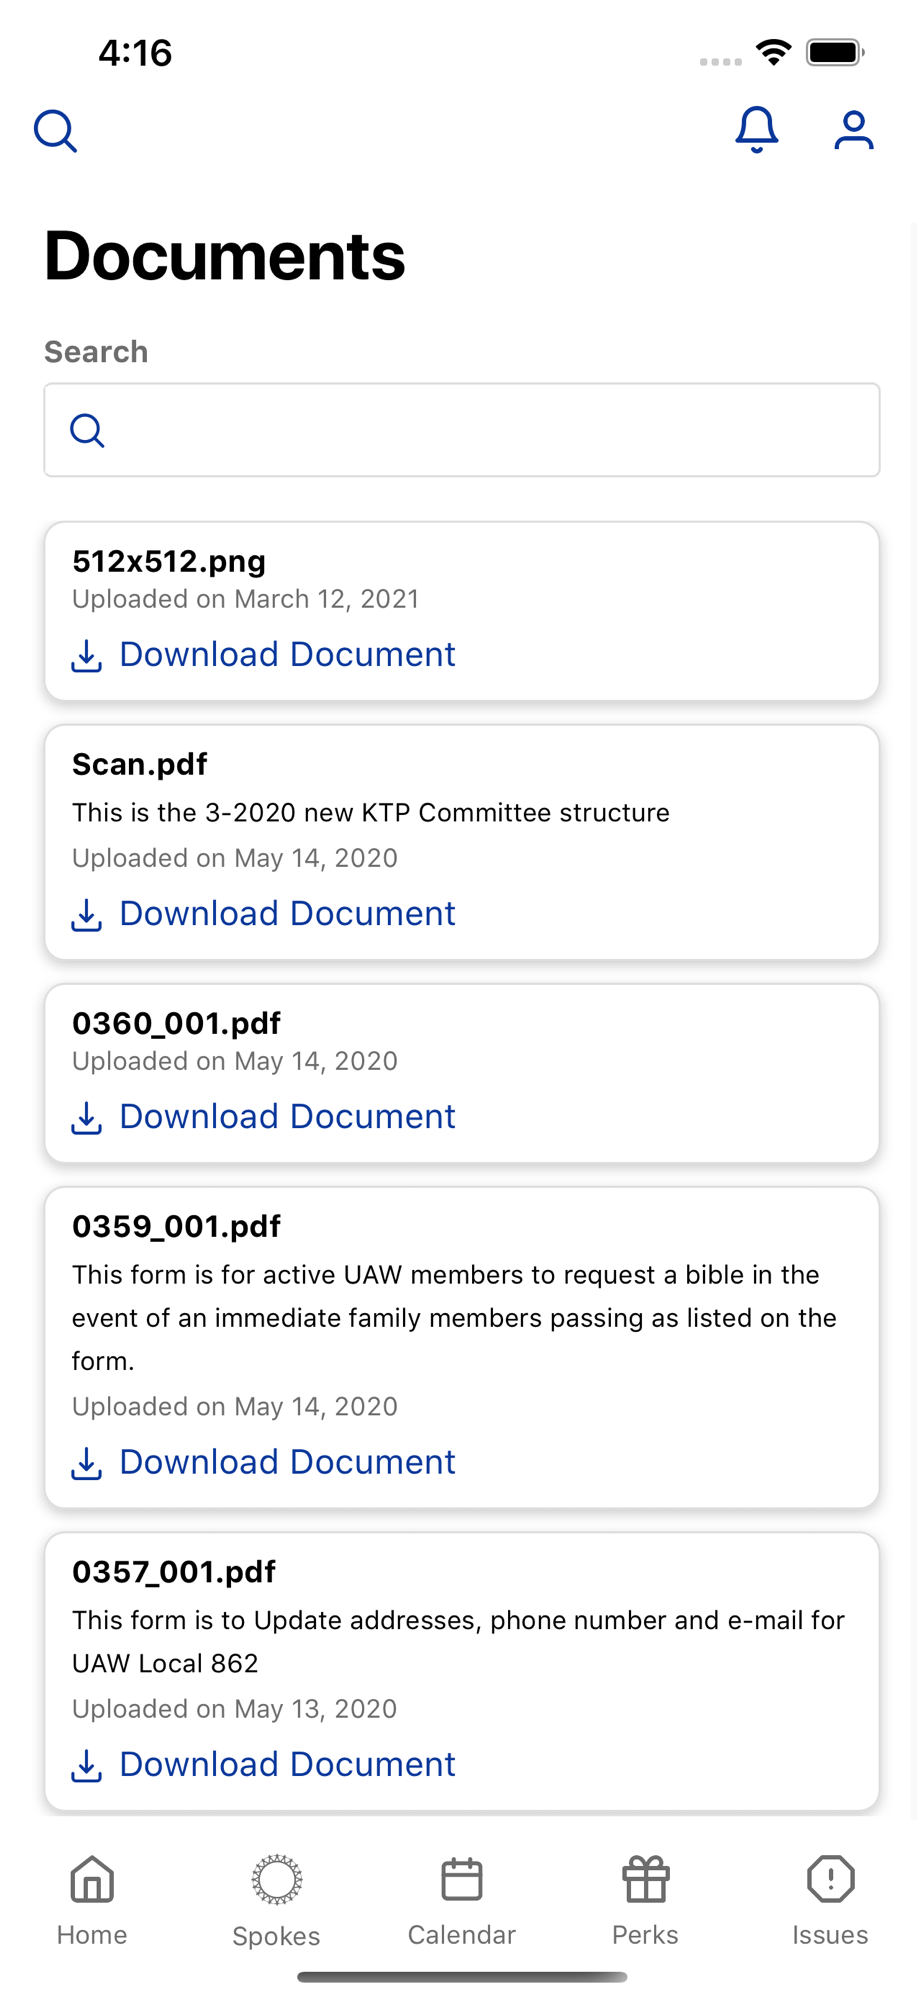Select the 0360_001.pdf file title

click(x=176, y=1024)
